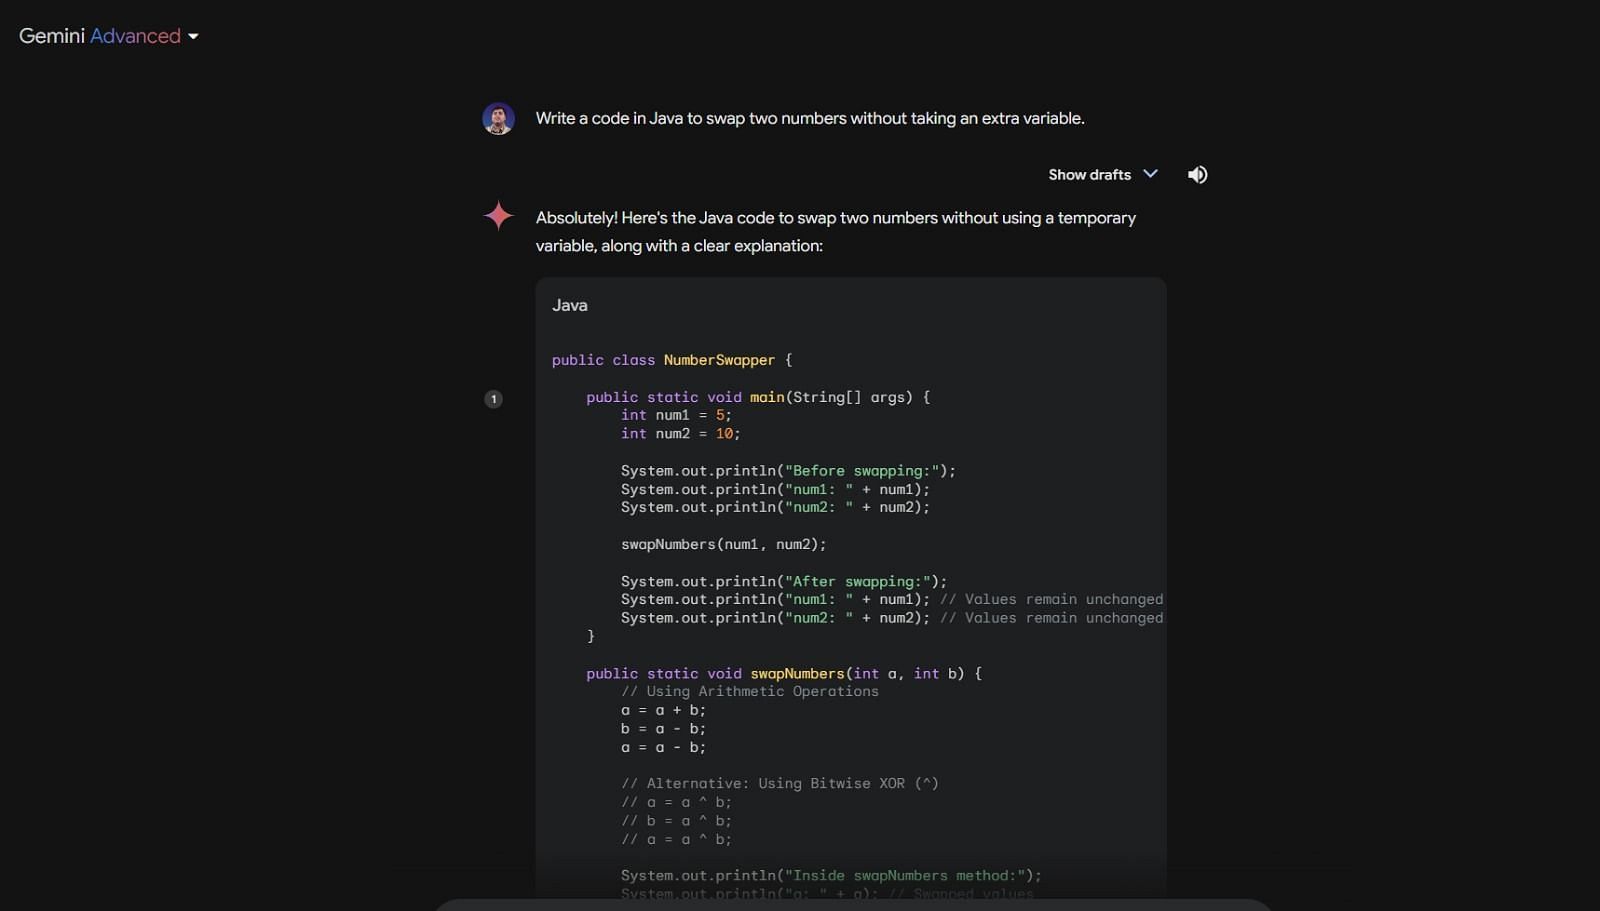Image resolution: width=1600 pixels, height=911 pixels.
Task: Click the user profile avatar
Action: (x=498, y=118)
